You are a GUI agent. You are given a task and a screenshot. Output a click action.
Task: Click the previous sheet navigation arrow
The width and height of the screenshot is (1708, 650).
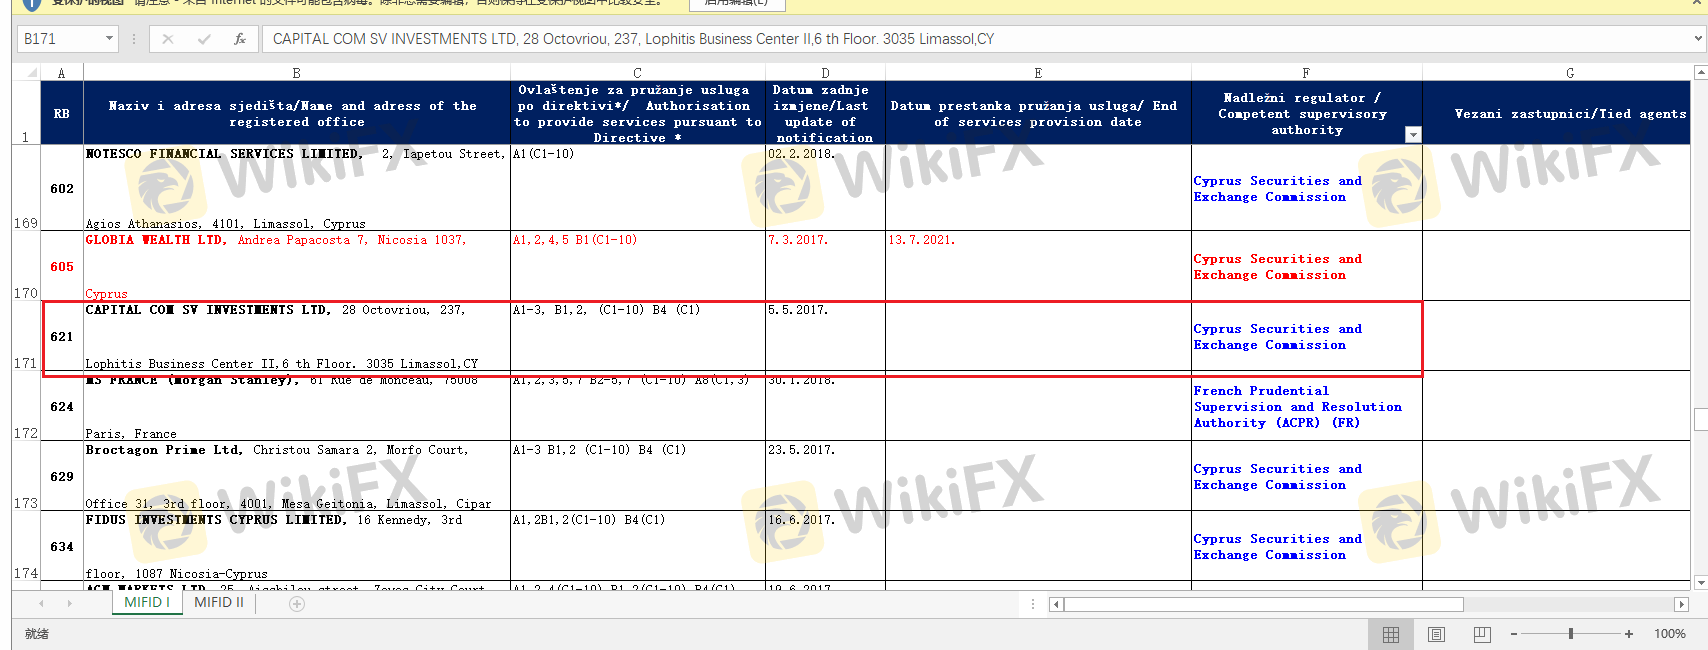(41, 603)
